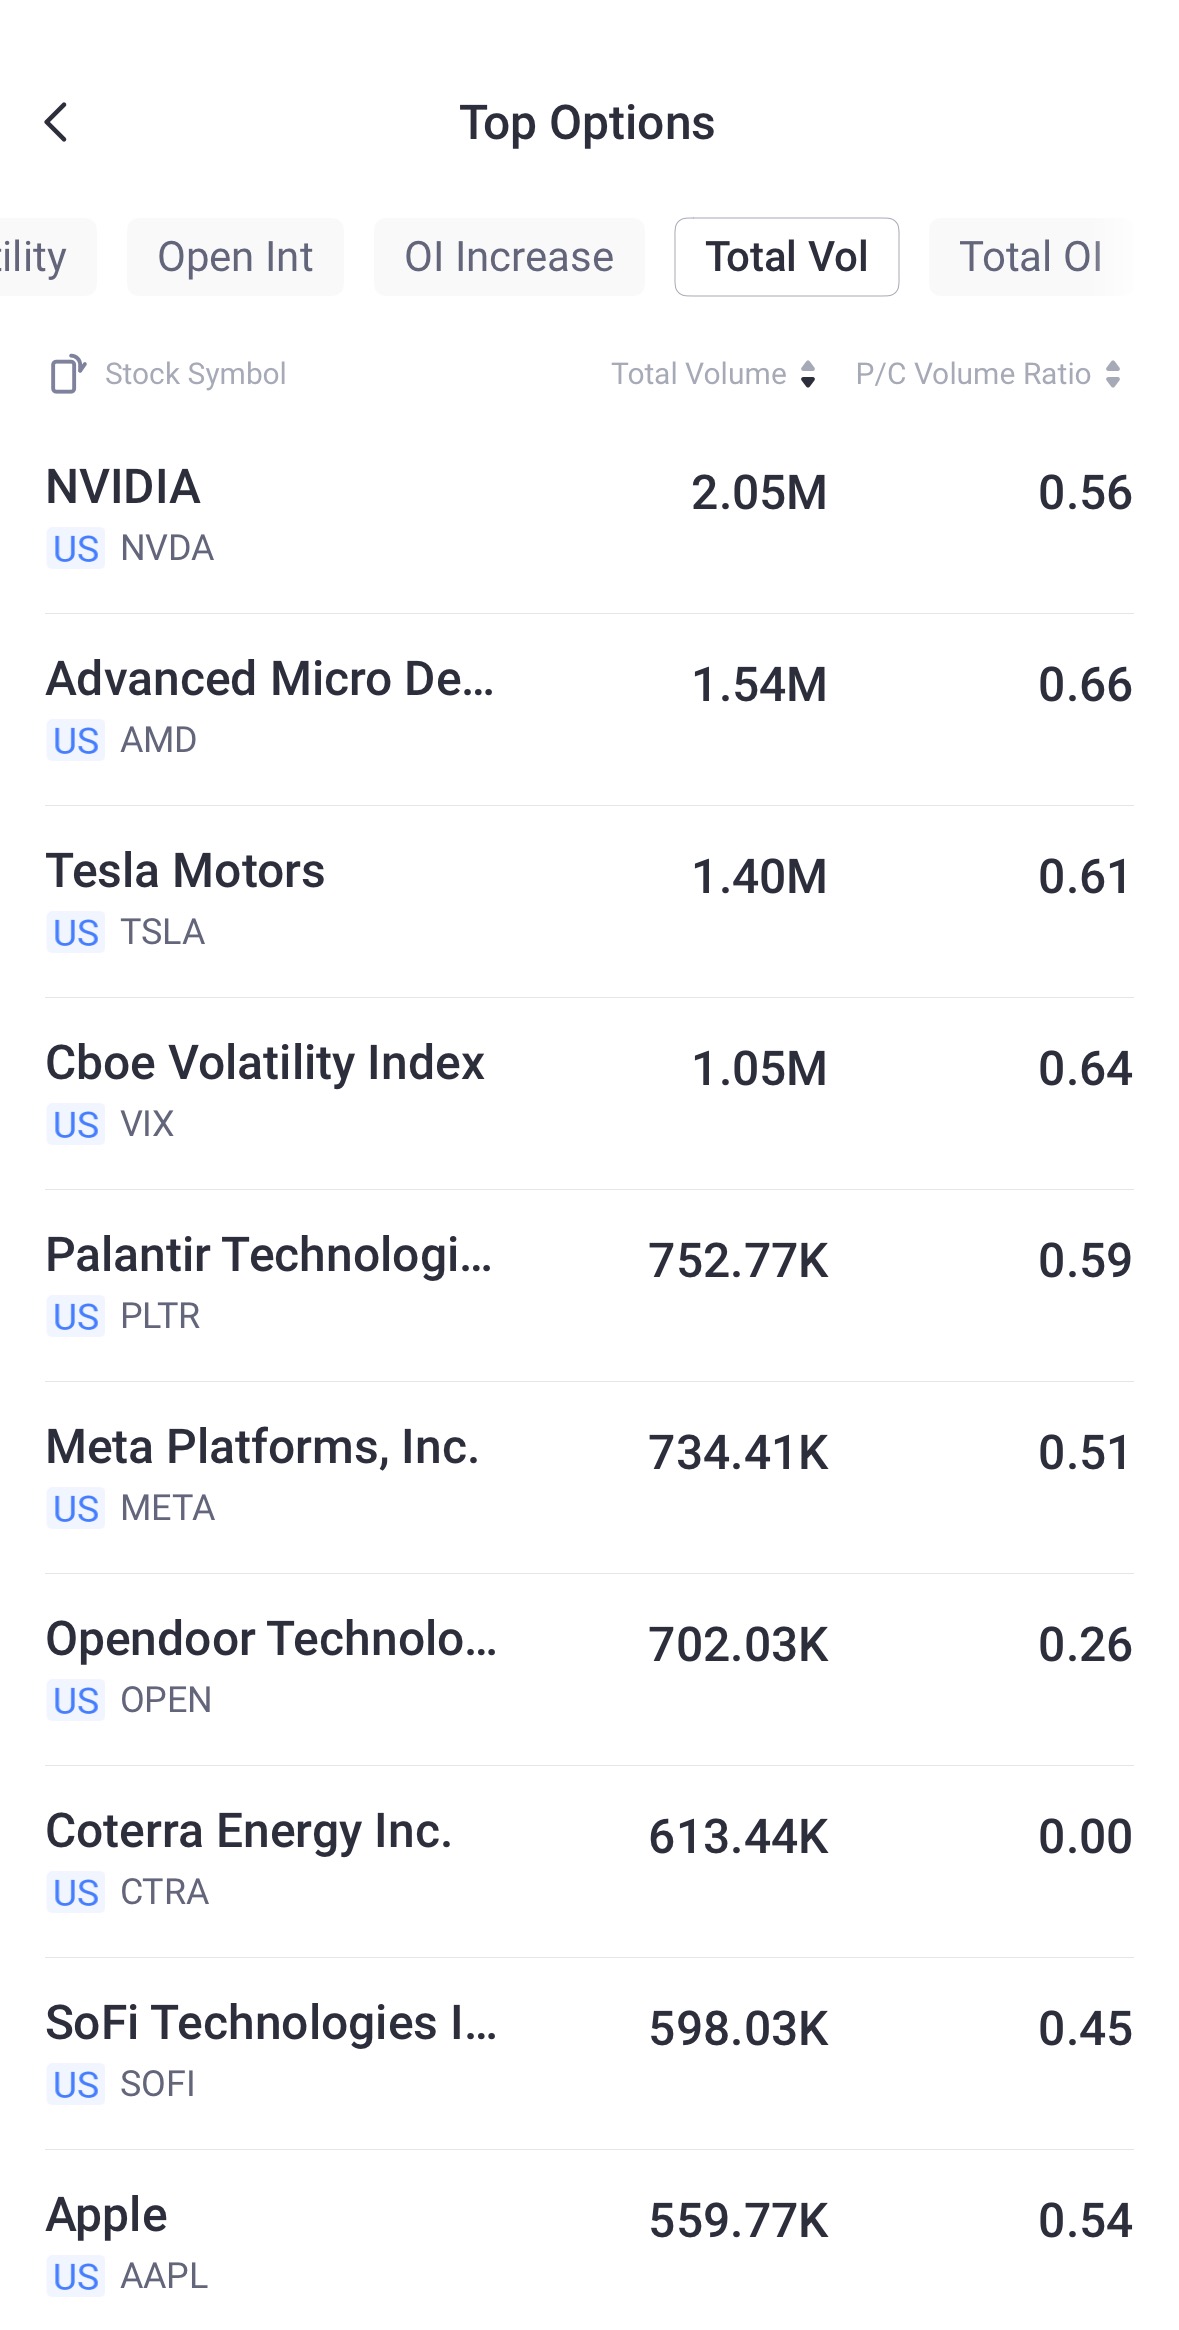
Task: Select the Tesla Motors entry
Action: [589, 900]
